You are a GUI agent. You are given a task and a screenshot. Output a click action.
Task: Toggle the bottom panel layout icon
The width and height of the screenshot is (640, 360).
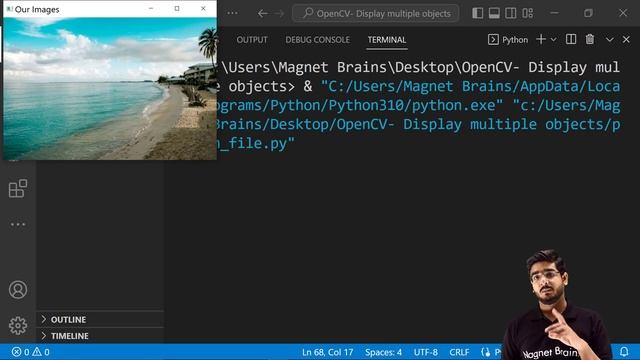(494, 13)
